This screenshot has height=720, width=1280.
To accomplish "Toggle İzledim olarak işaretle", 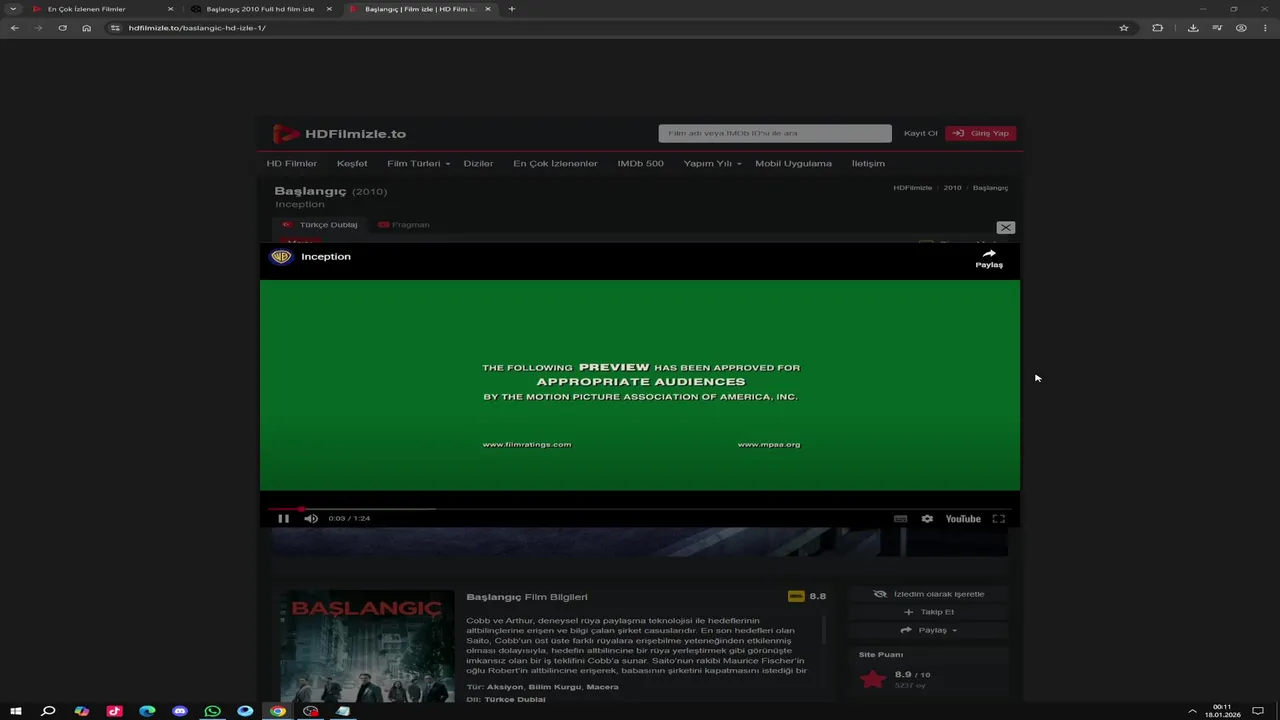I will (929, 594).
